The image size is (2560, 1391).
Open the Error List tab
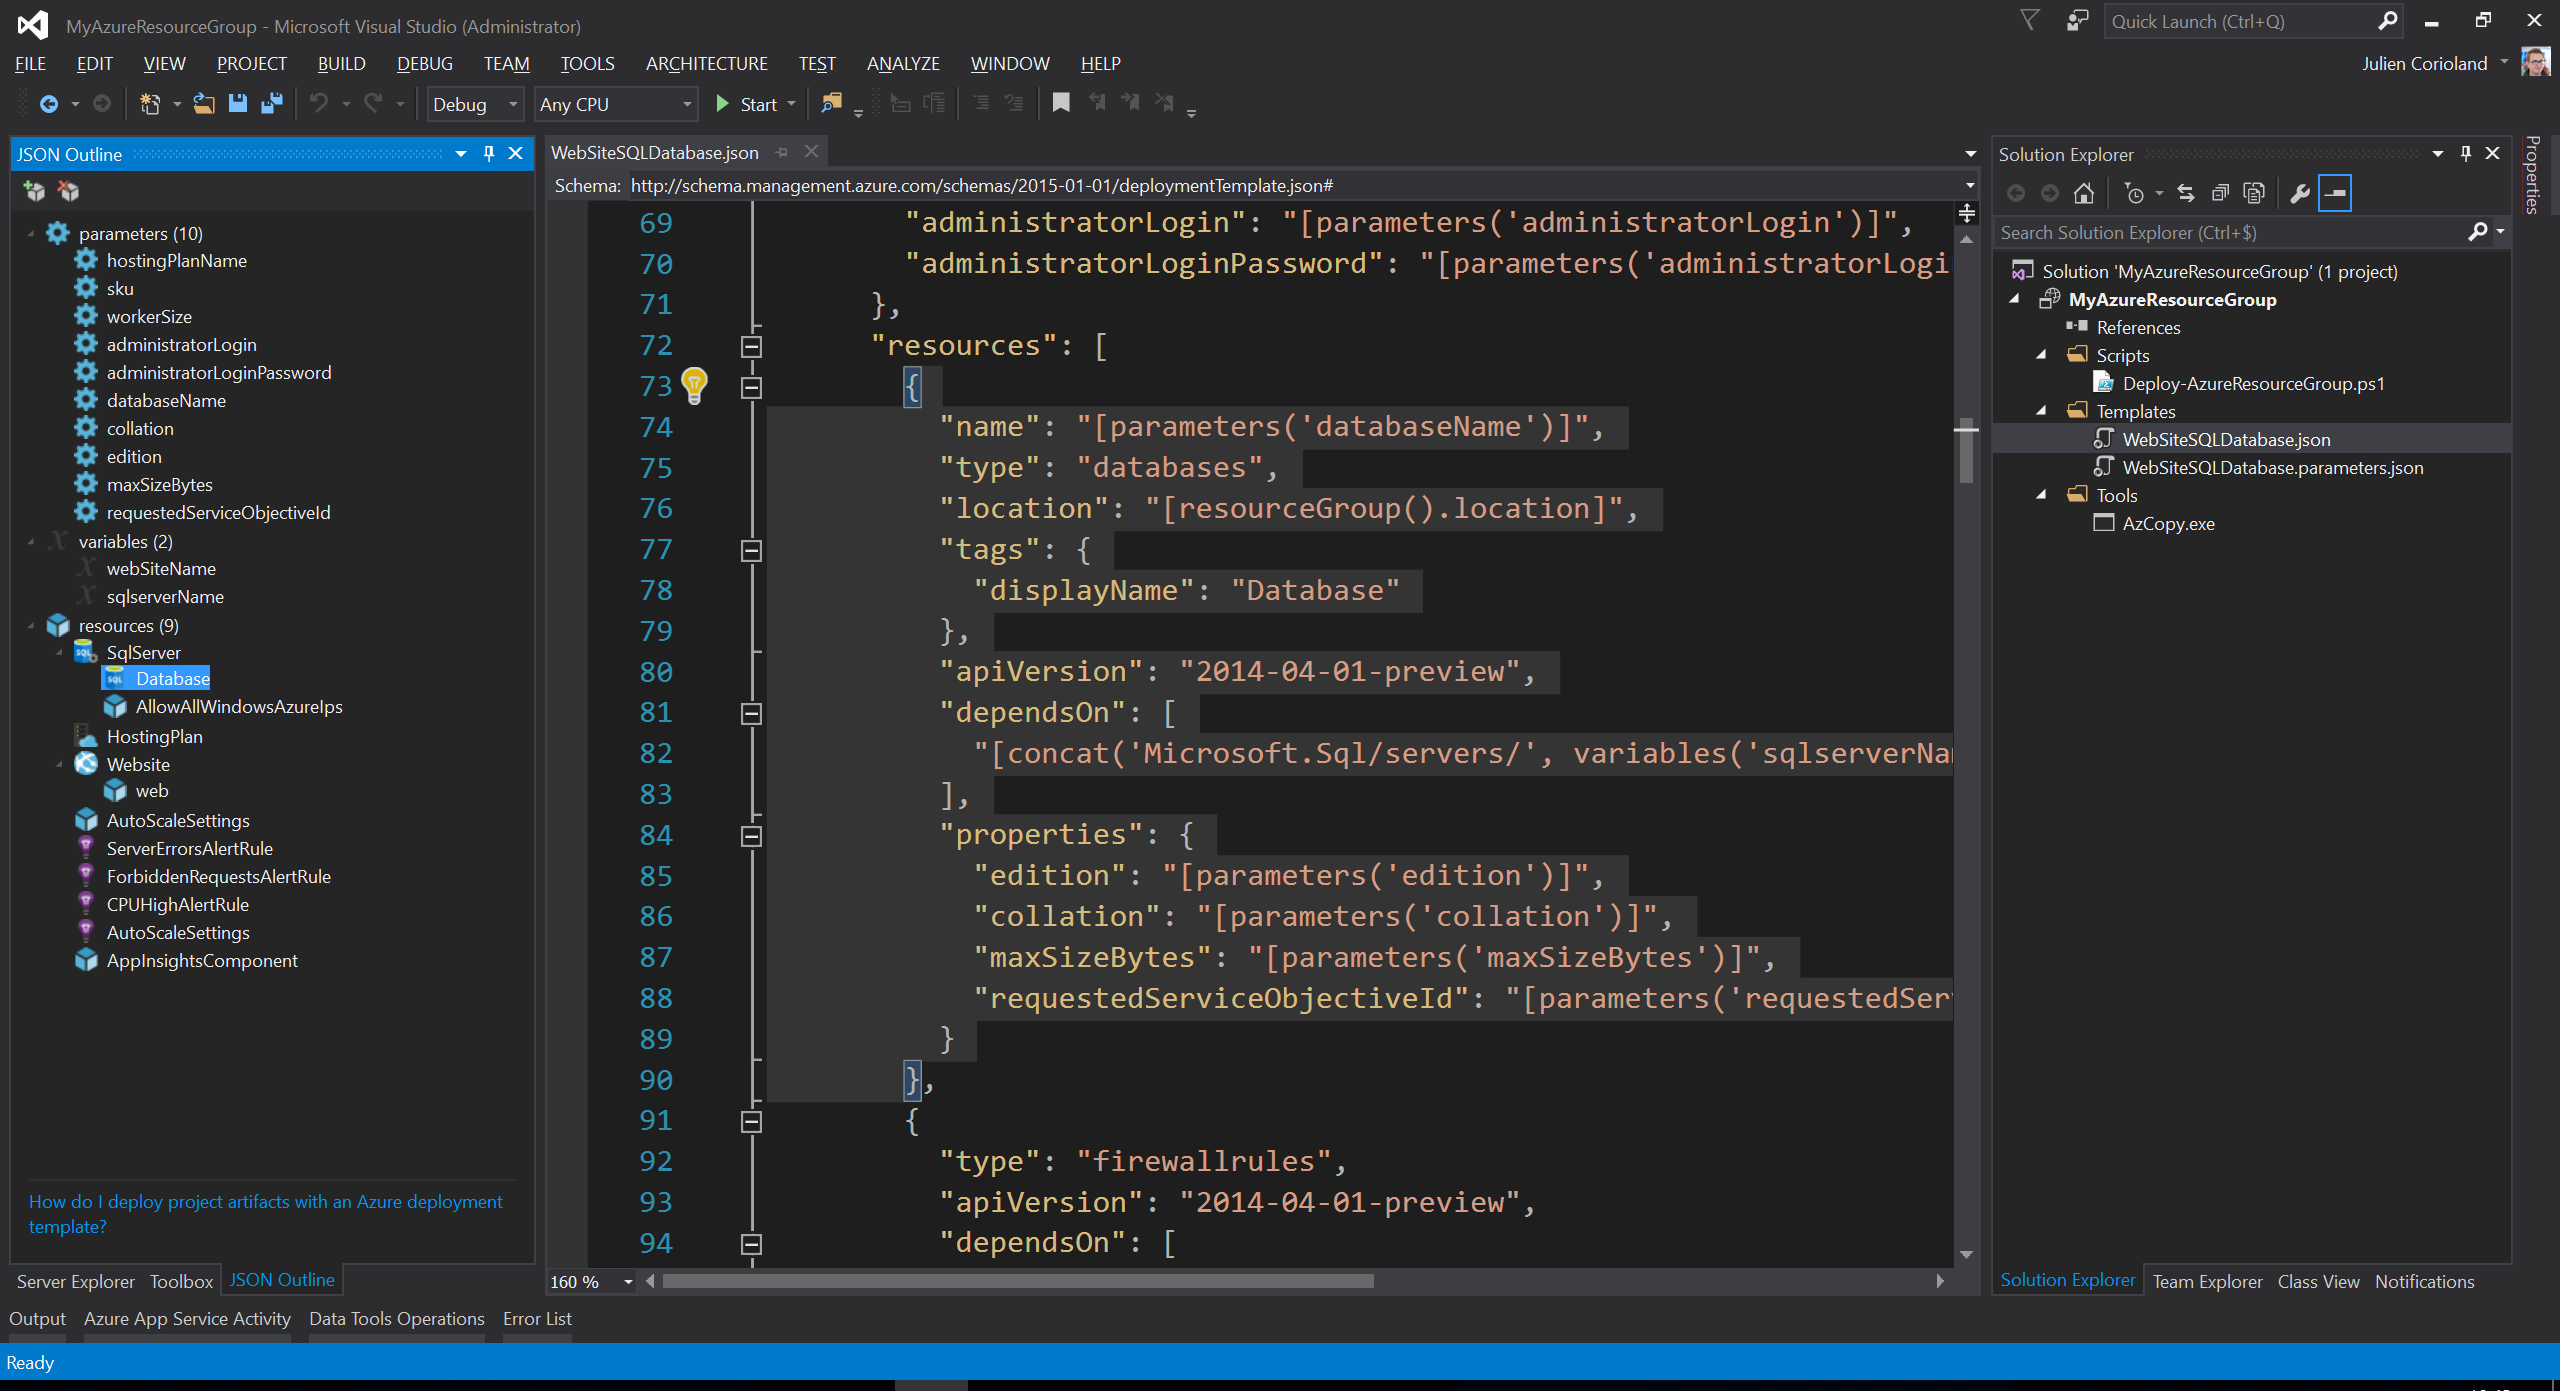tap(537, 1318)
